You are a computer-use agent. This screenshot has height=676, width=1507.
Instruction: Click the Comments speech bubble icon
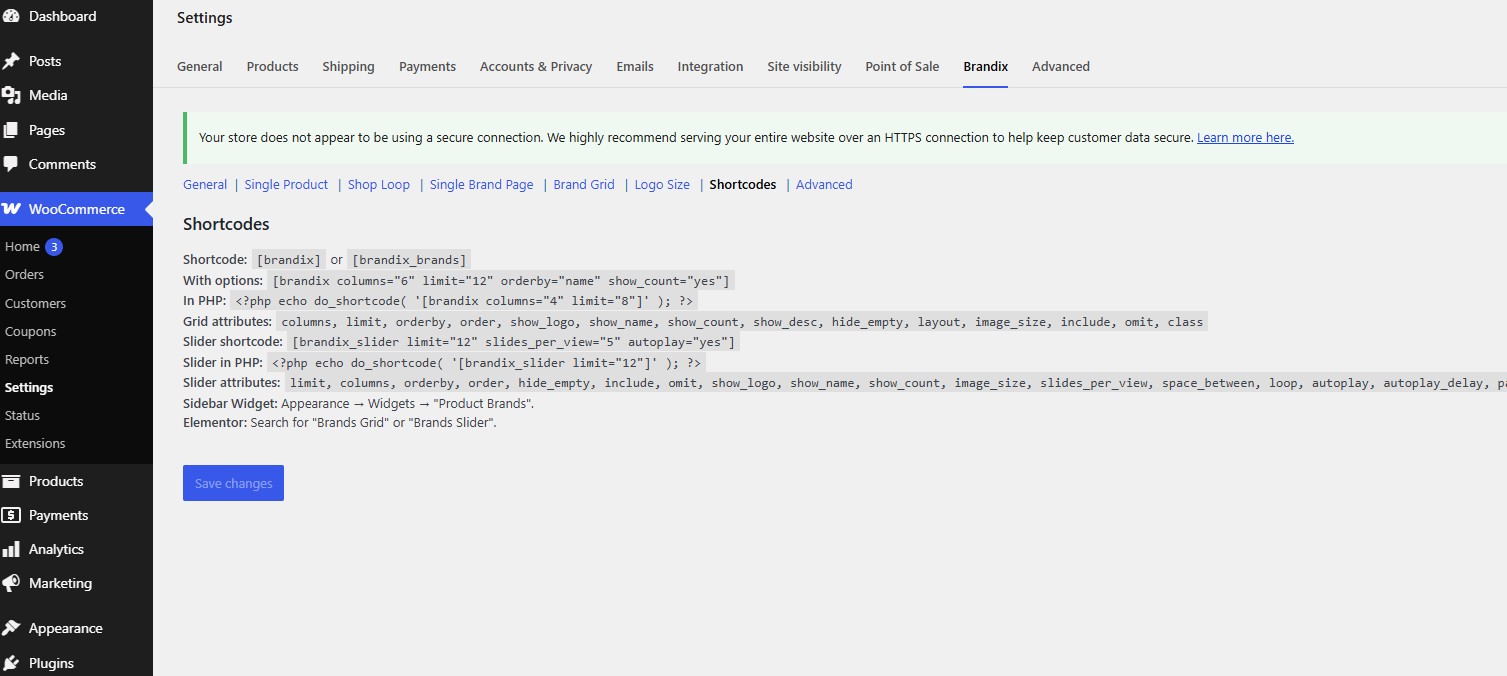tap(11, 164)
